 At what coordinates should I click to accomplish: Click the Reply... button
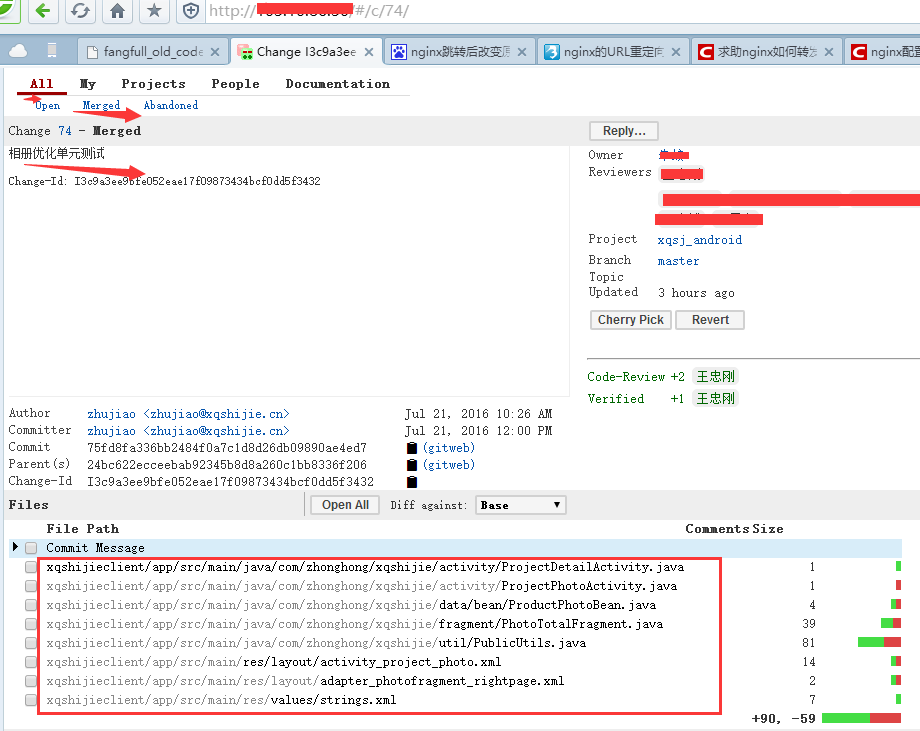[x=624, y=131]
